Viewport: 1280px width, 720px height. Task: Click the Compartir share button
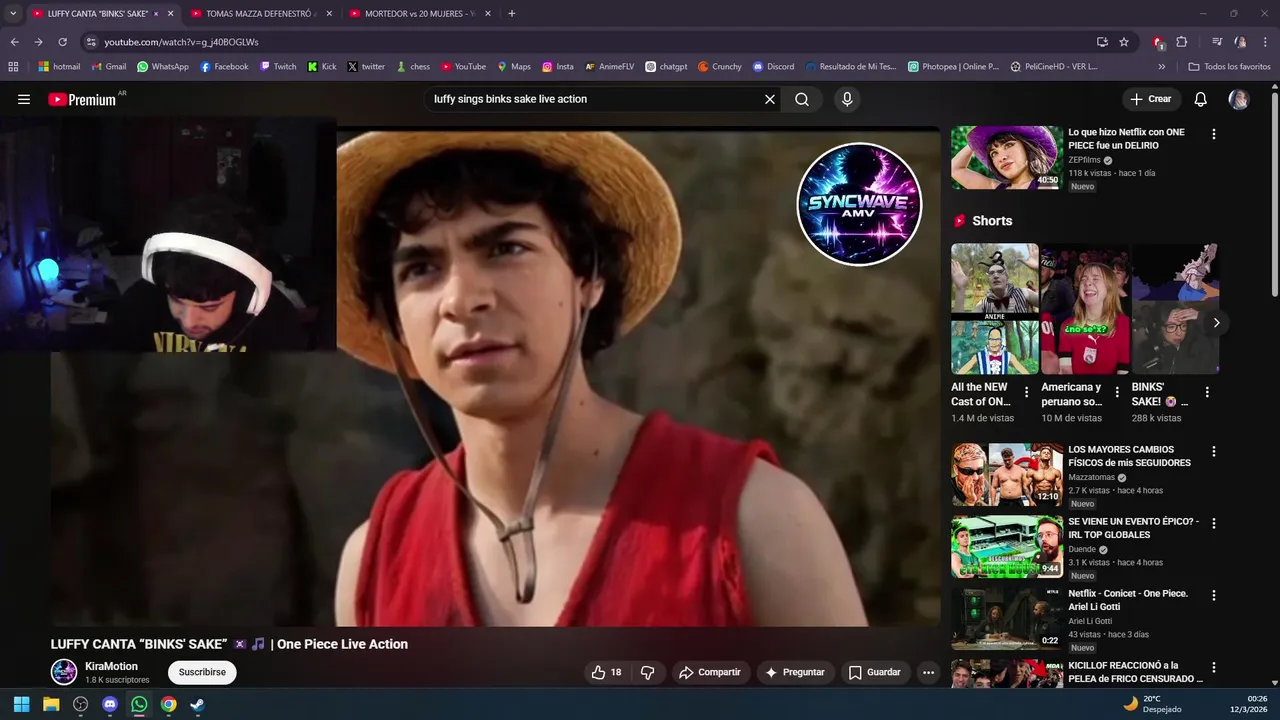(710, 672)
